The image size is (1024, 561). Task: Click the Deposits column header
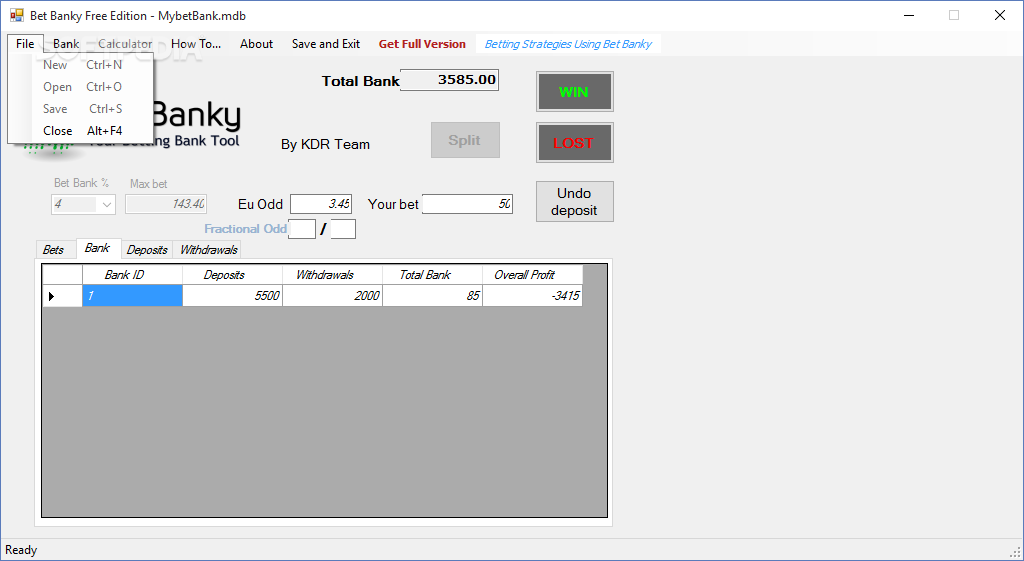[232, 275]
